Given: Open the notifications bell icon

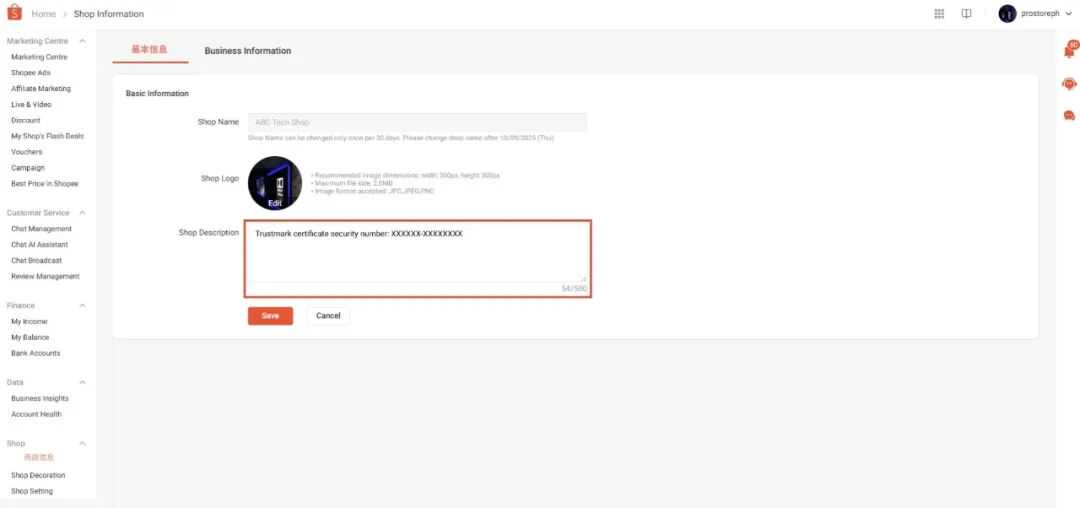Looking at the screenshot, I should pyautogui.click(x=1070, y=50).
